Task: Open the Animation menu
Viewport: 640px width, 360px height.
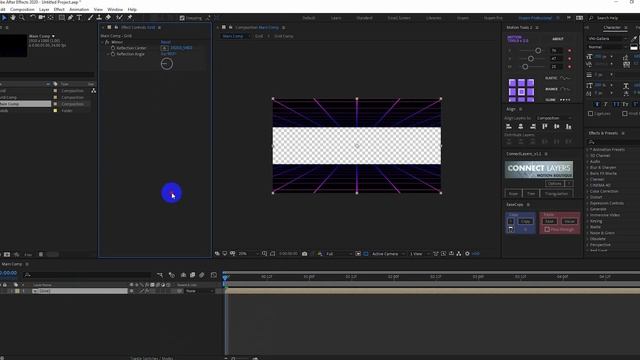Action: point(79,9)
